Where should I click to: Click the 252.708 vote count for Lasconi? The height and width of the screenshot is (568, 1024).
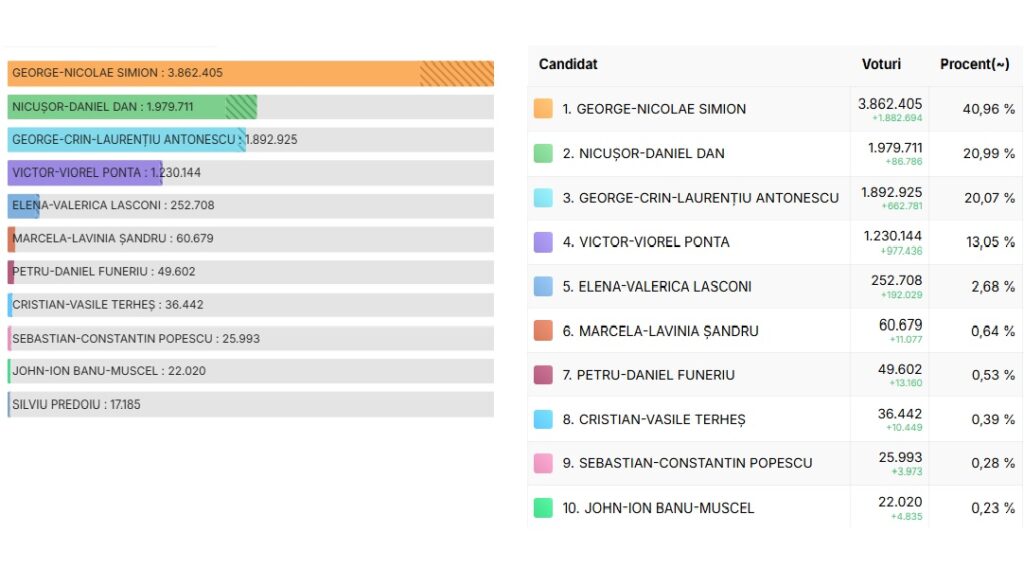(896, 280)
